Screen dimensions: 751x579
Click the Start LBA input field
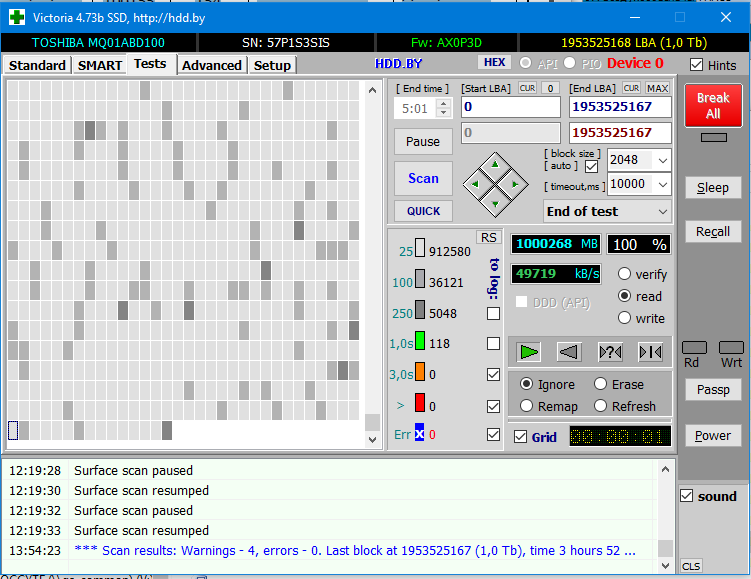tap(511, 107)
